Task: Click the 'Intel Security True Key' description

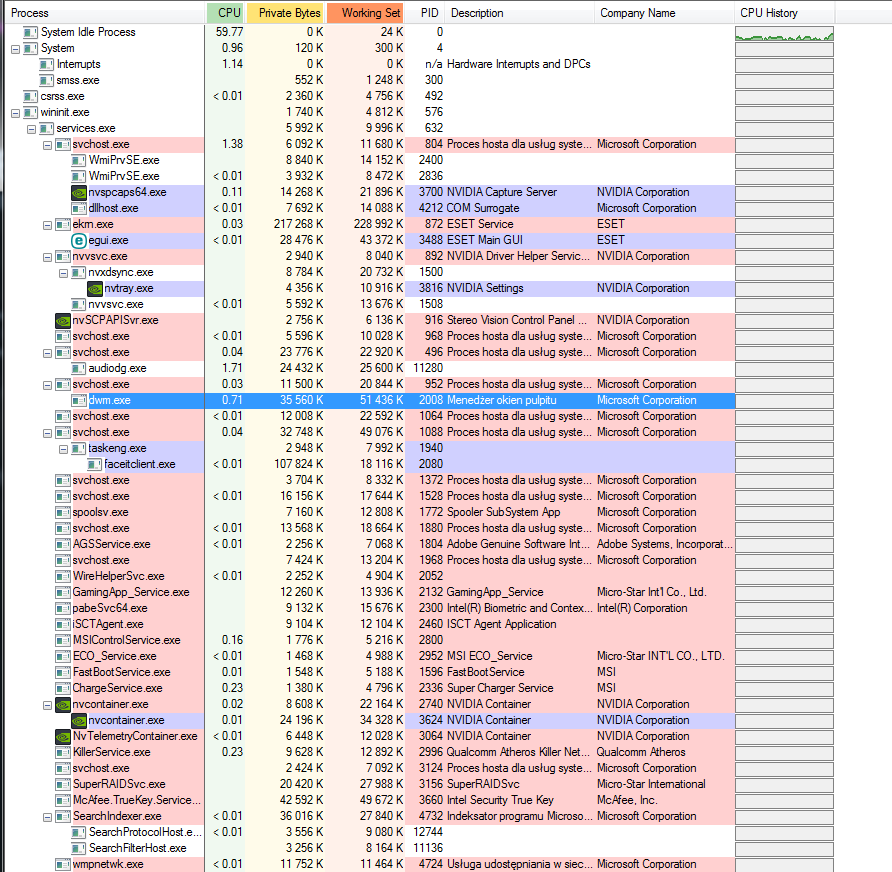Action: click(500, 800)
